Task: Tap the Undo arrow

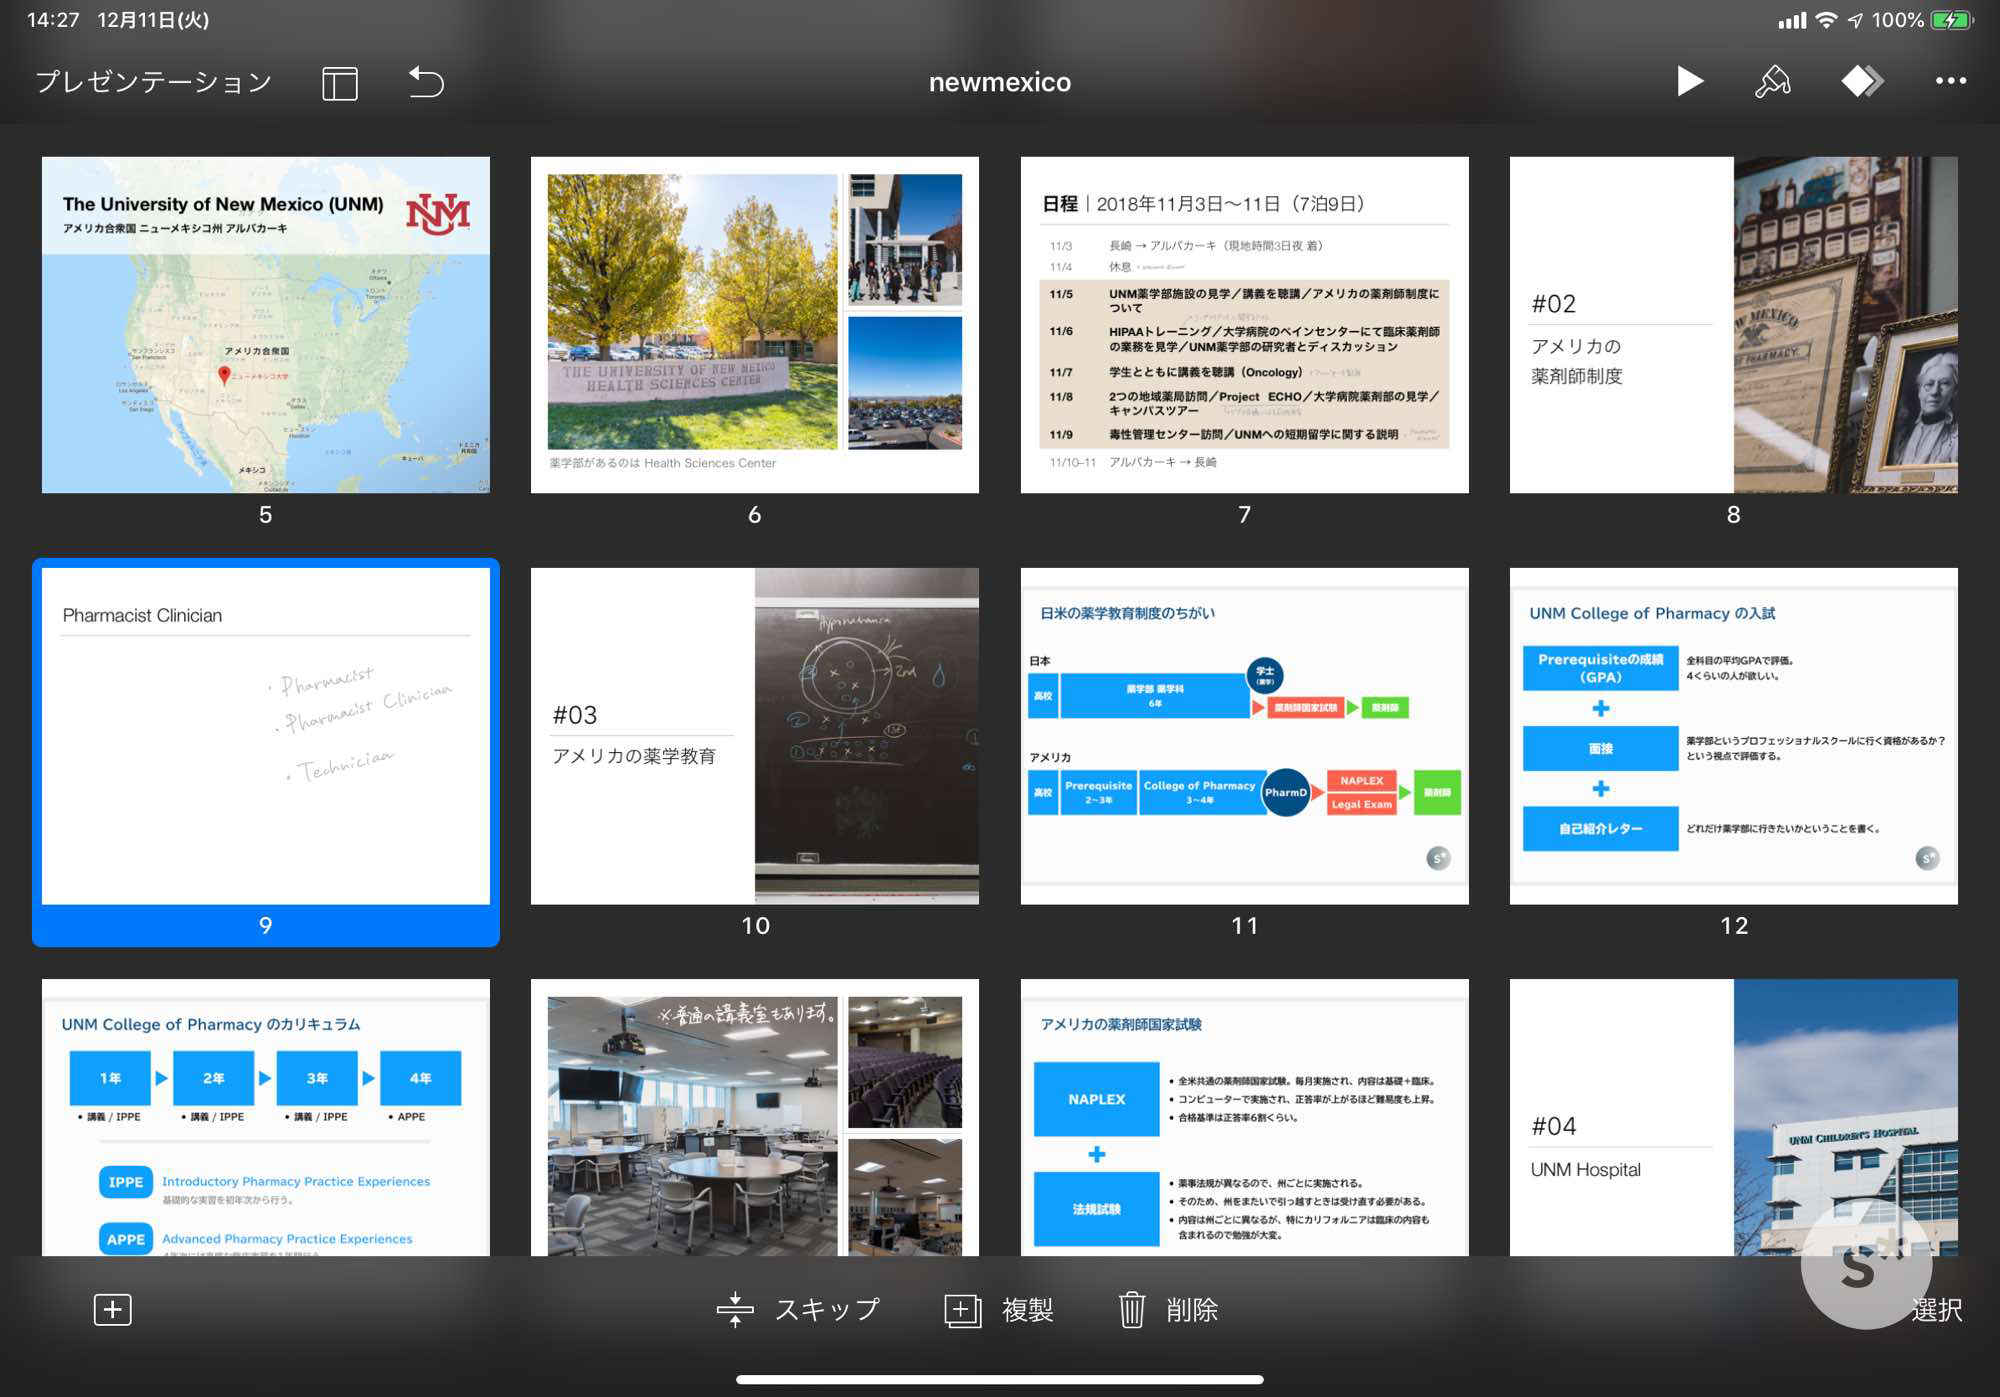Action: [426, 81]
